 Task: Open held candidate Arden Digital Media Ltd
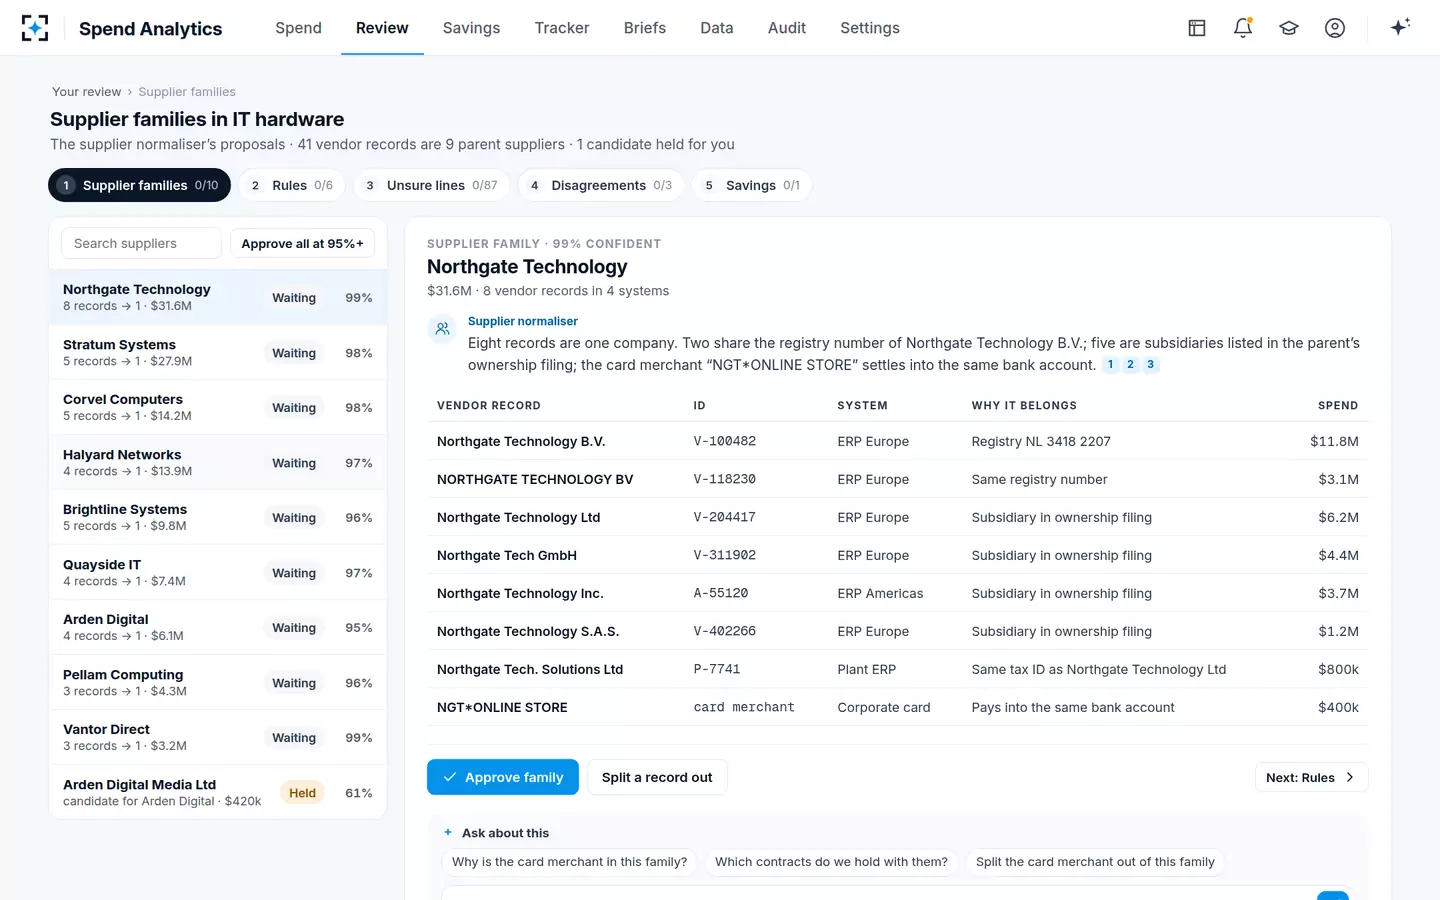tap(218, 792)
